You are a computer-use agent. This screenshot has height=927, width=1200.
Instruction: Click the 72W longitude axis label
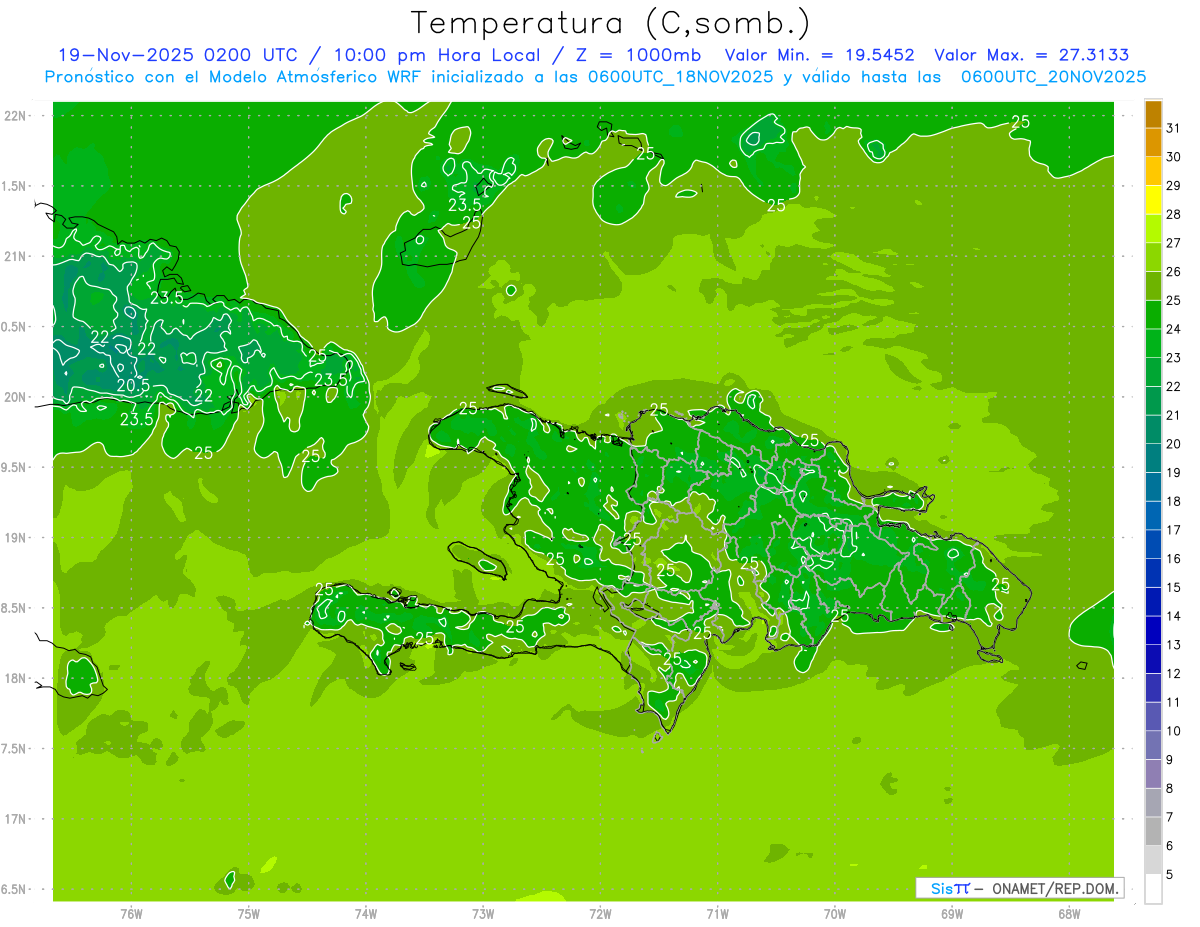(x=601, y=913)
